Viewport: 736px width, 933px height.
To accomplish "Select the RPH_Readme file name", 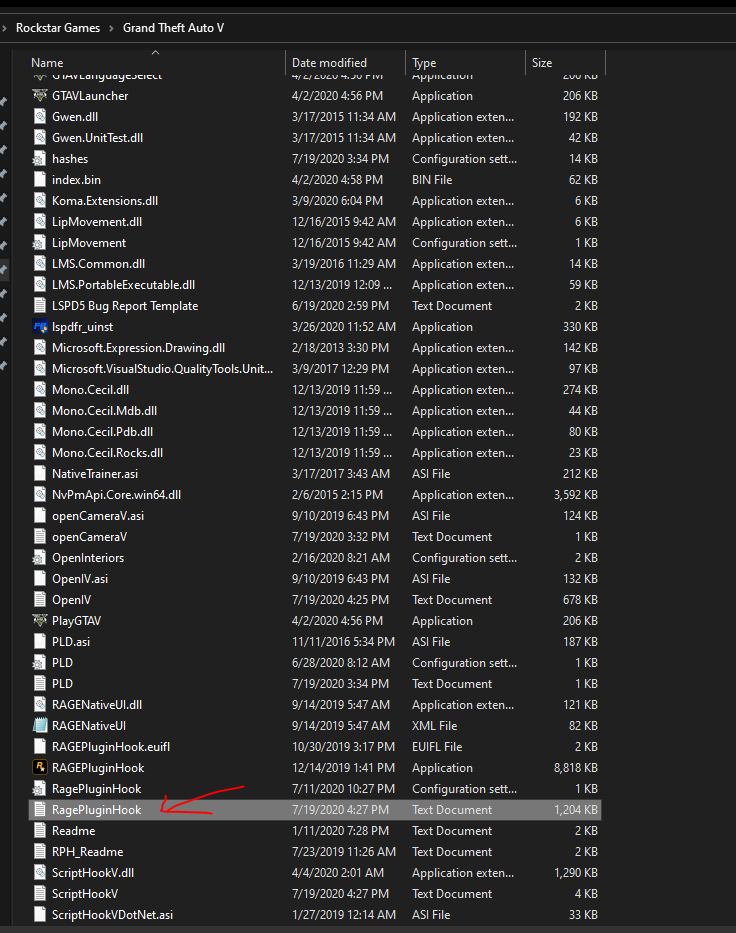I will coord(87,851).
